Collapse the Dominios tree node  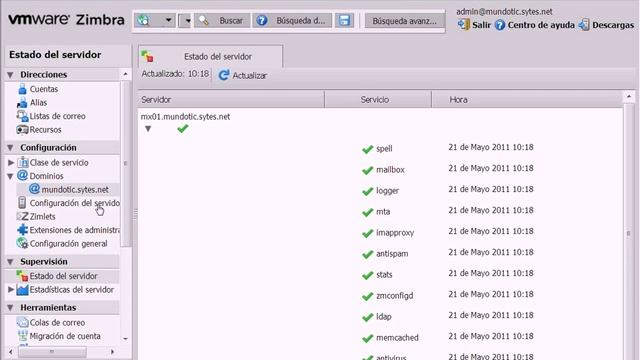pos(11,176)
